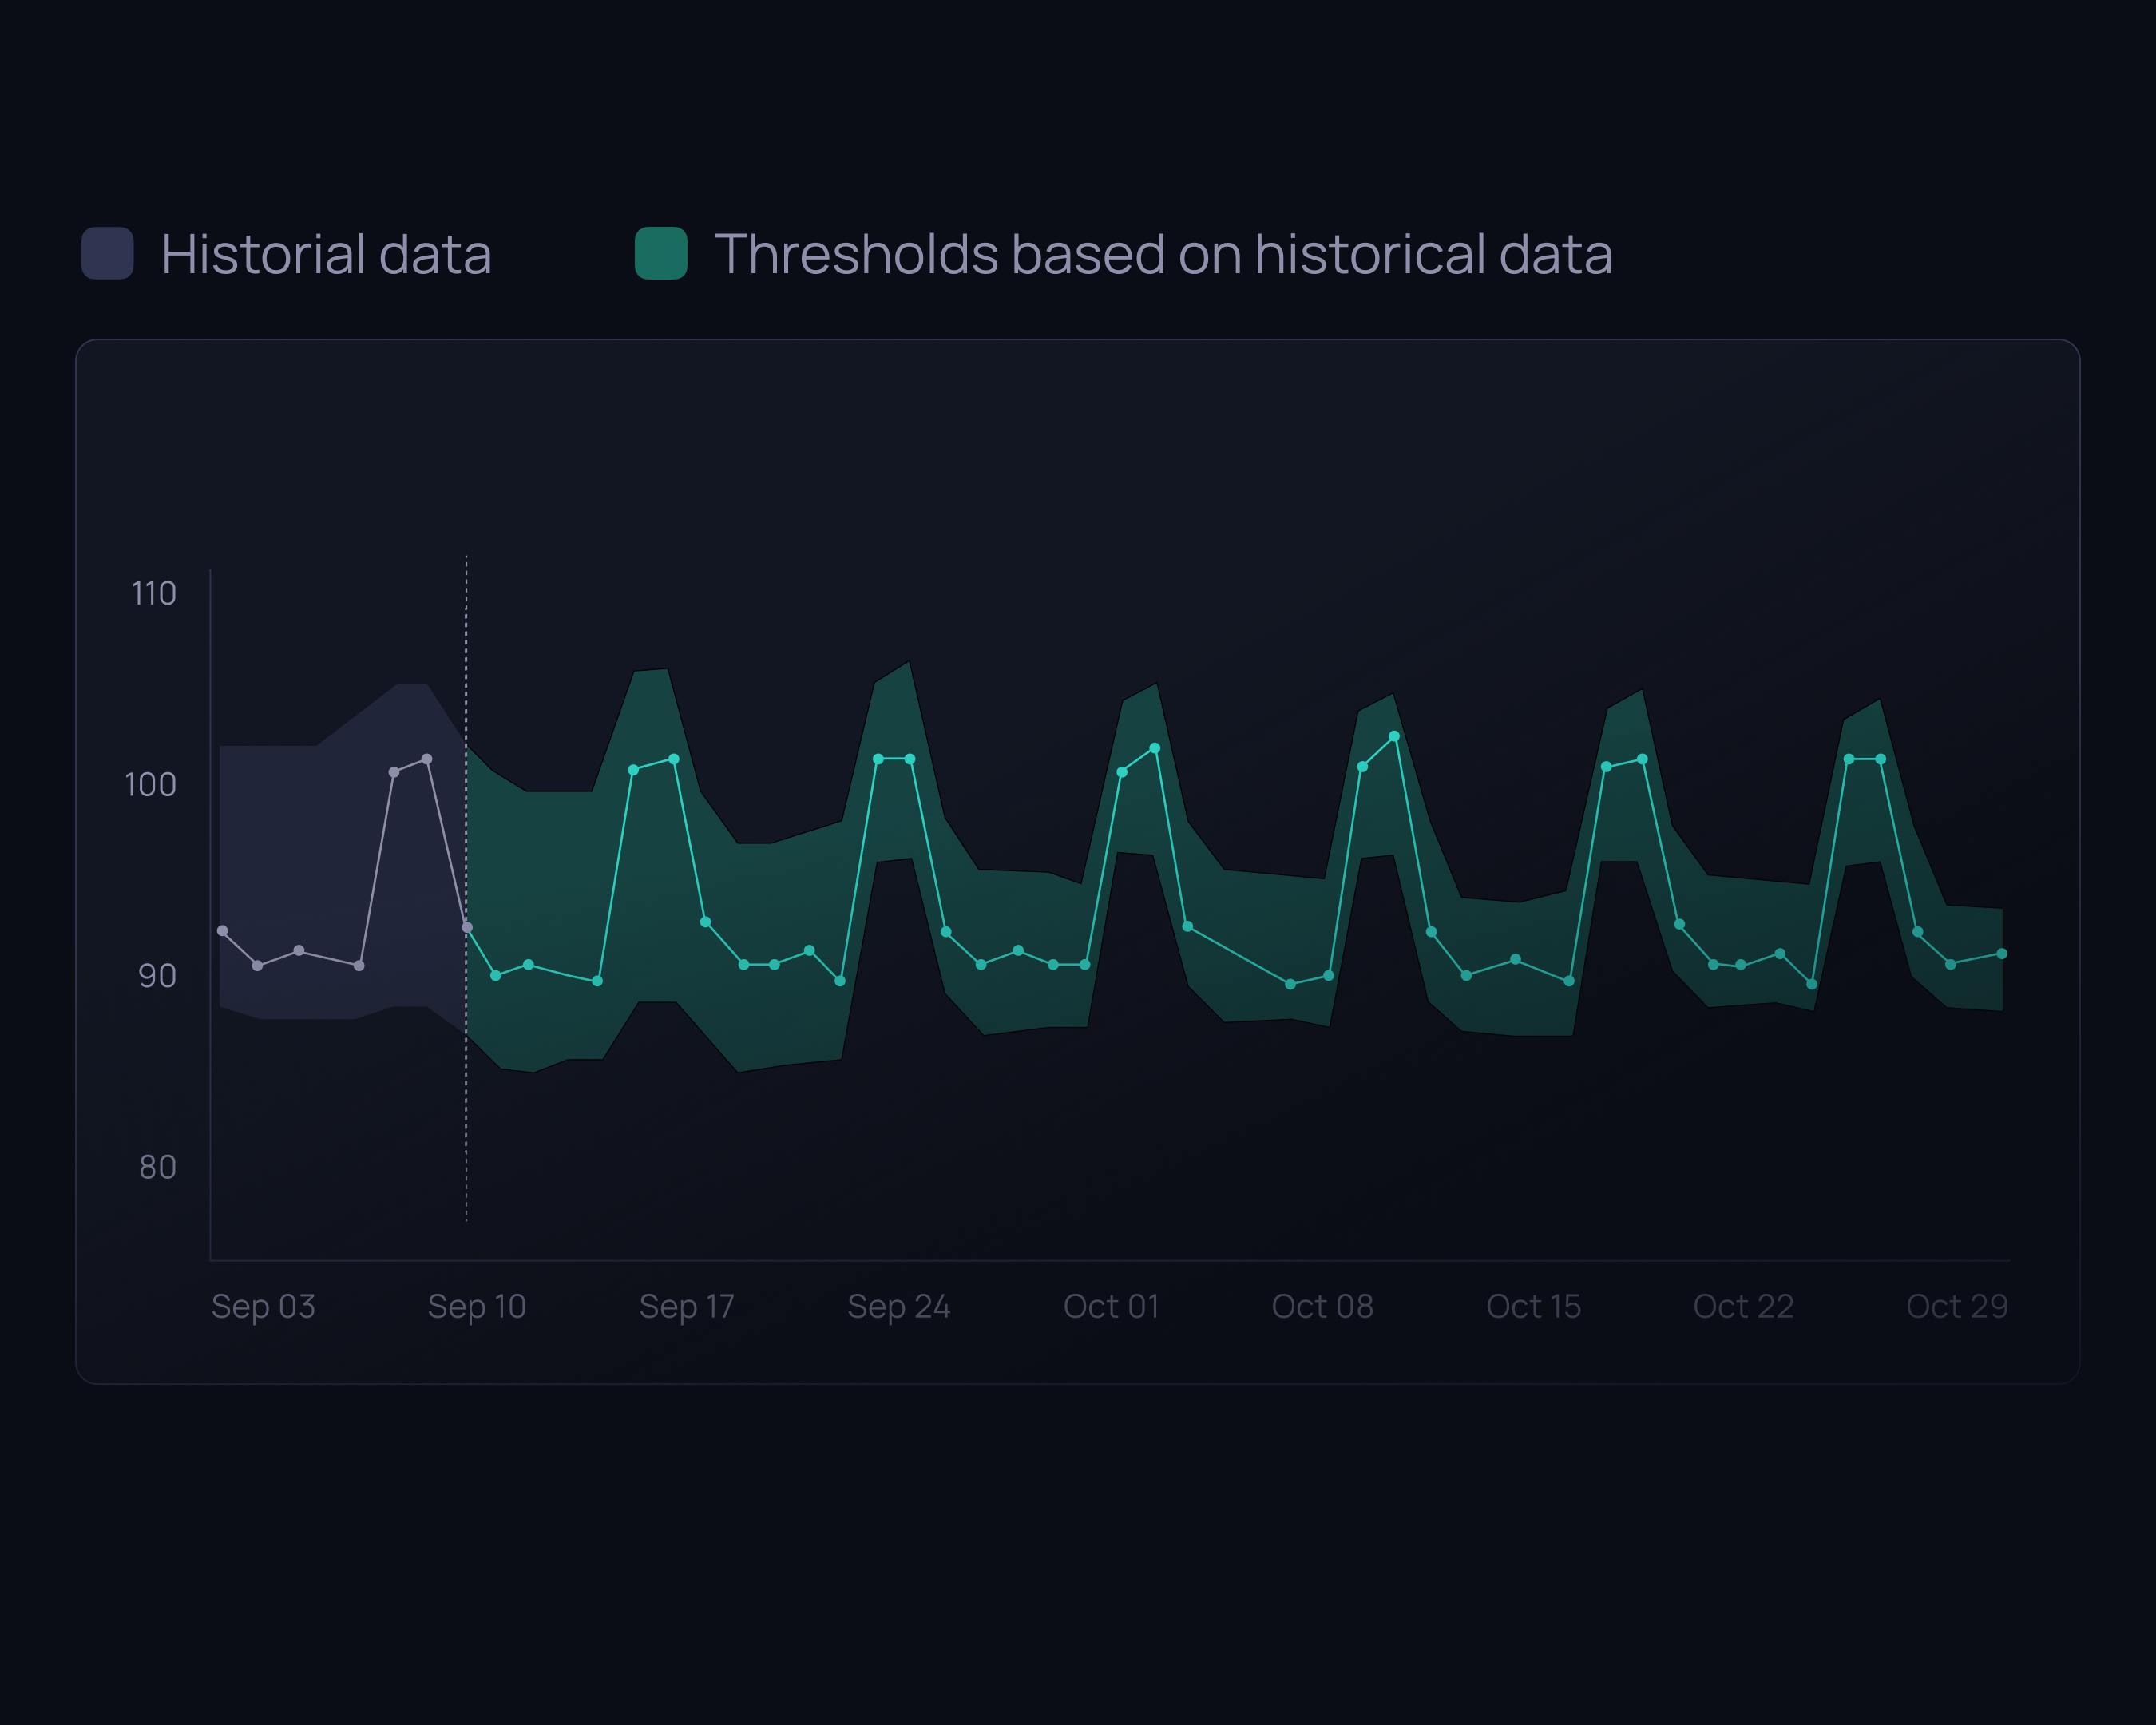Click the 100 y-axis label
This screenshot has height=1725, width=2156.
(150, 785)
